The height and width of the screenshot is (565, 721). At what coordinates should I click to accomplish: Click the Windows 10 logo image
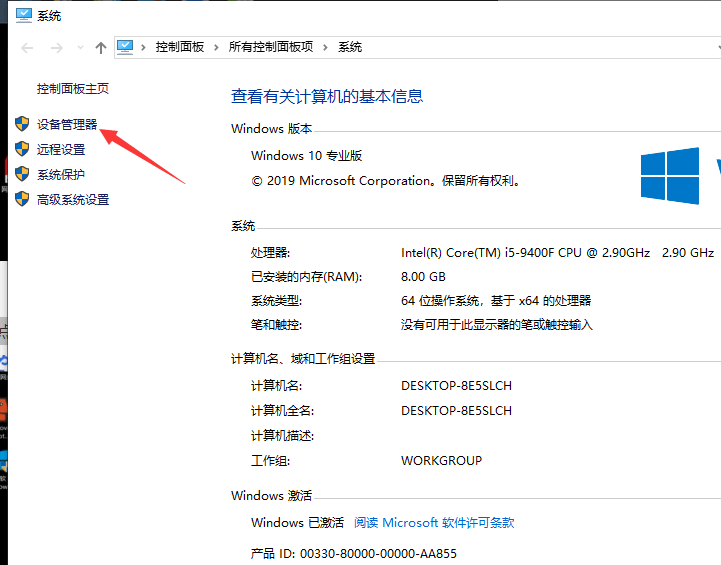(670, 176)
